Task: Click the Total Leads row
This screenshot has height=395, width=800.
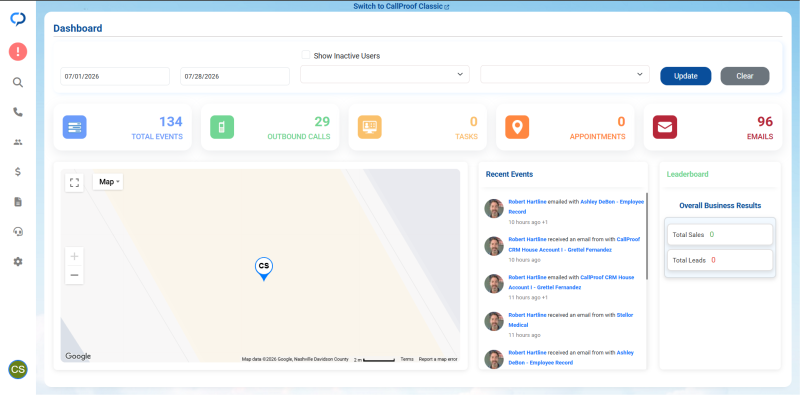Action: coord(720,260)
